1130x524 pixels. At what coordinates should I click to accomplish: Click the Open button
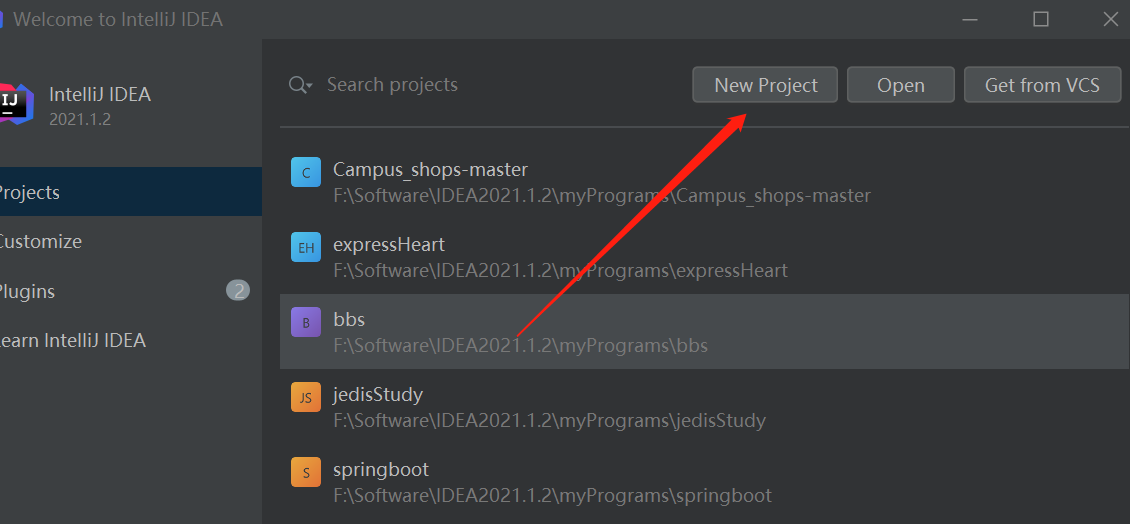901,85
